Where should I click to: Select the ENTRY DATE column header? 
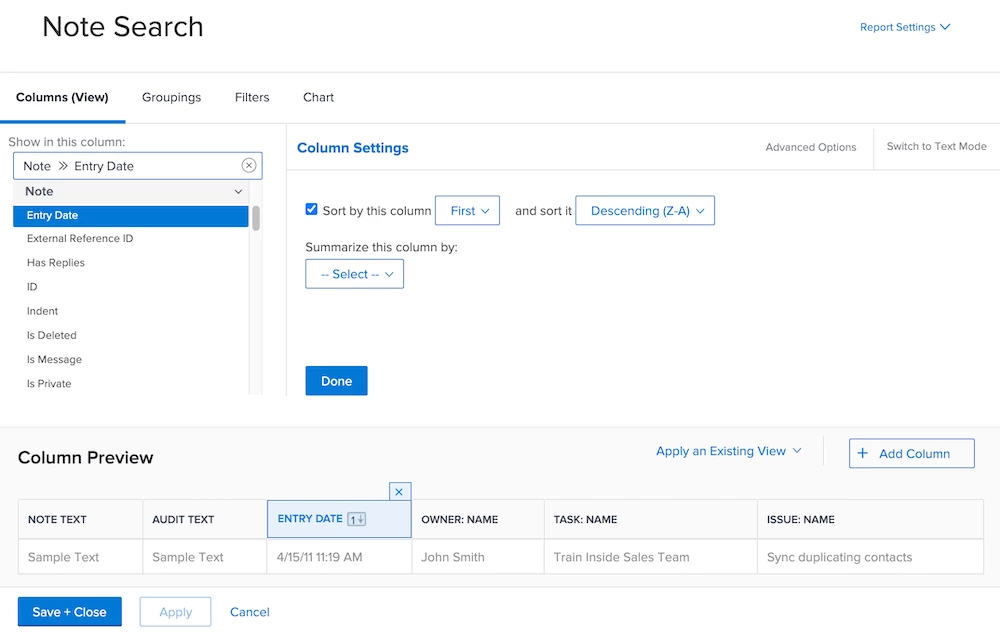click(339, 519)
